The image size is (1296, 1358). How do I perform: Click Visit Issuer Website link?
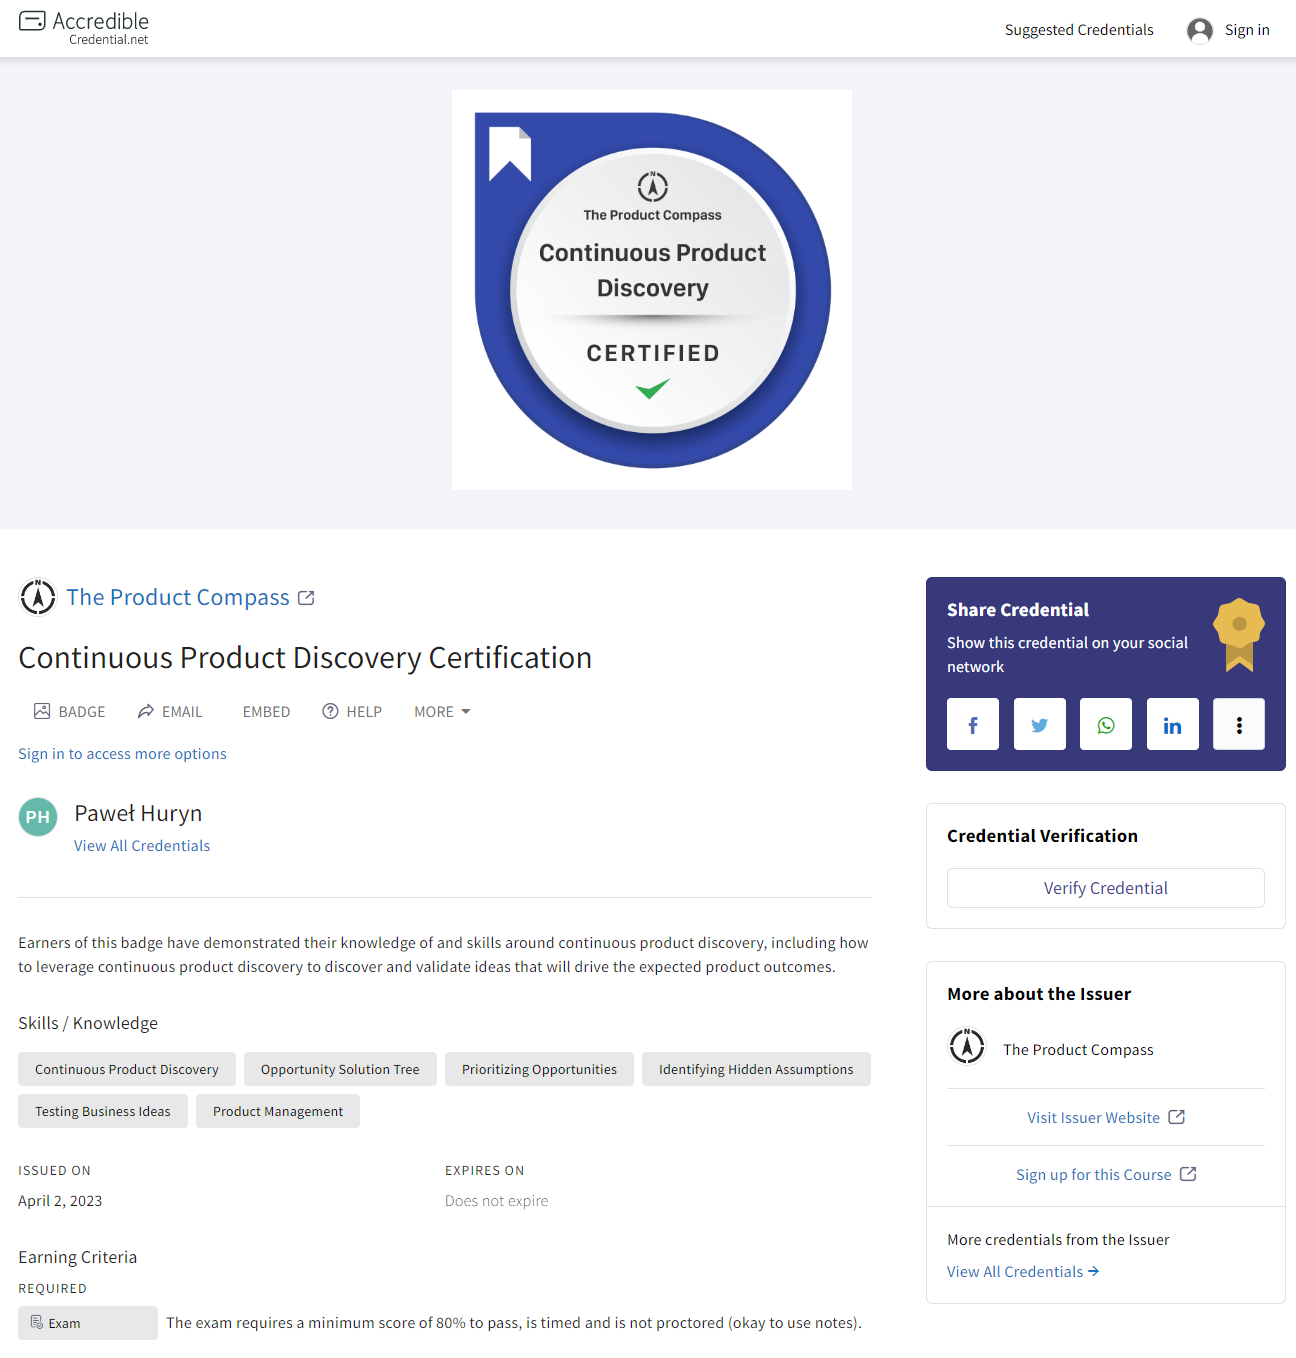[x=1093, y=1118]
